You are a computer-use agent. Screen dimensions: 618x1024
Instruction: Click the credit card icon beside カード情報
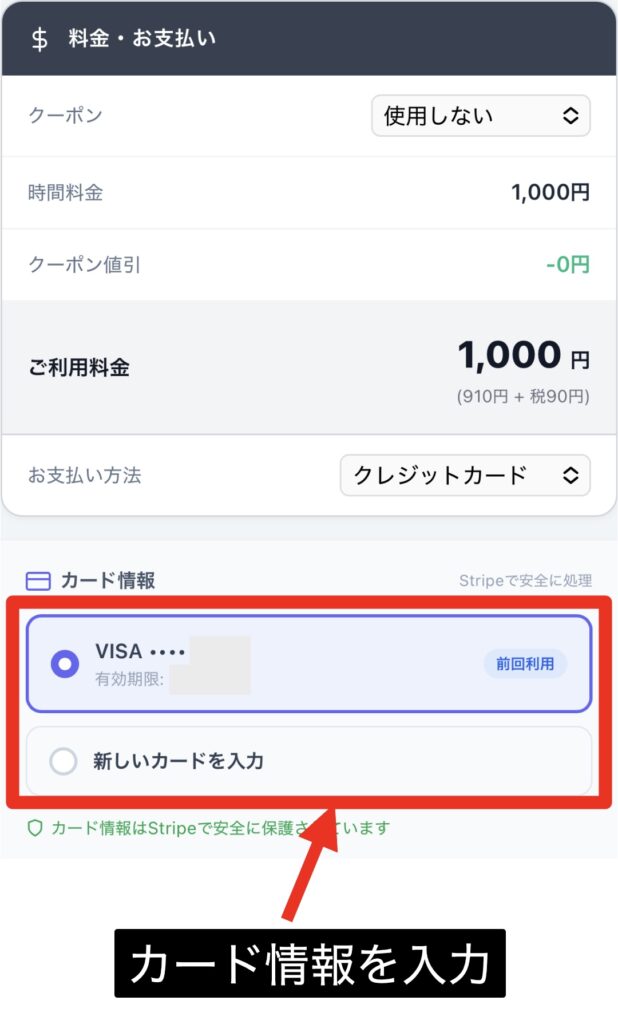tap(37, 581)
